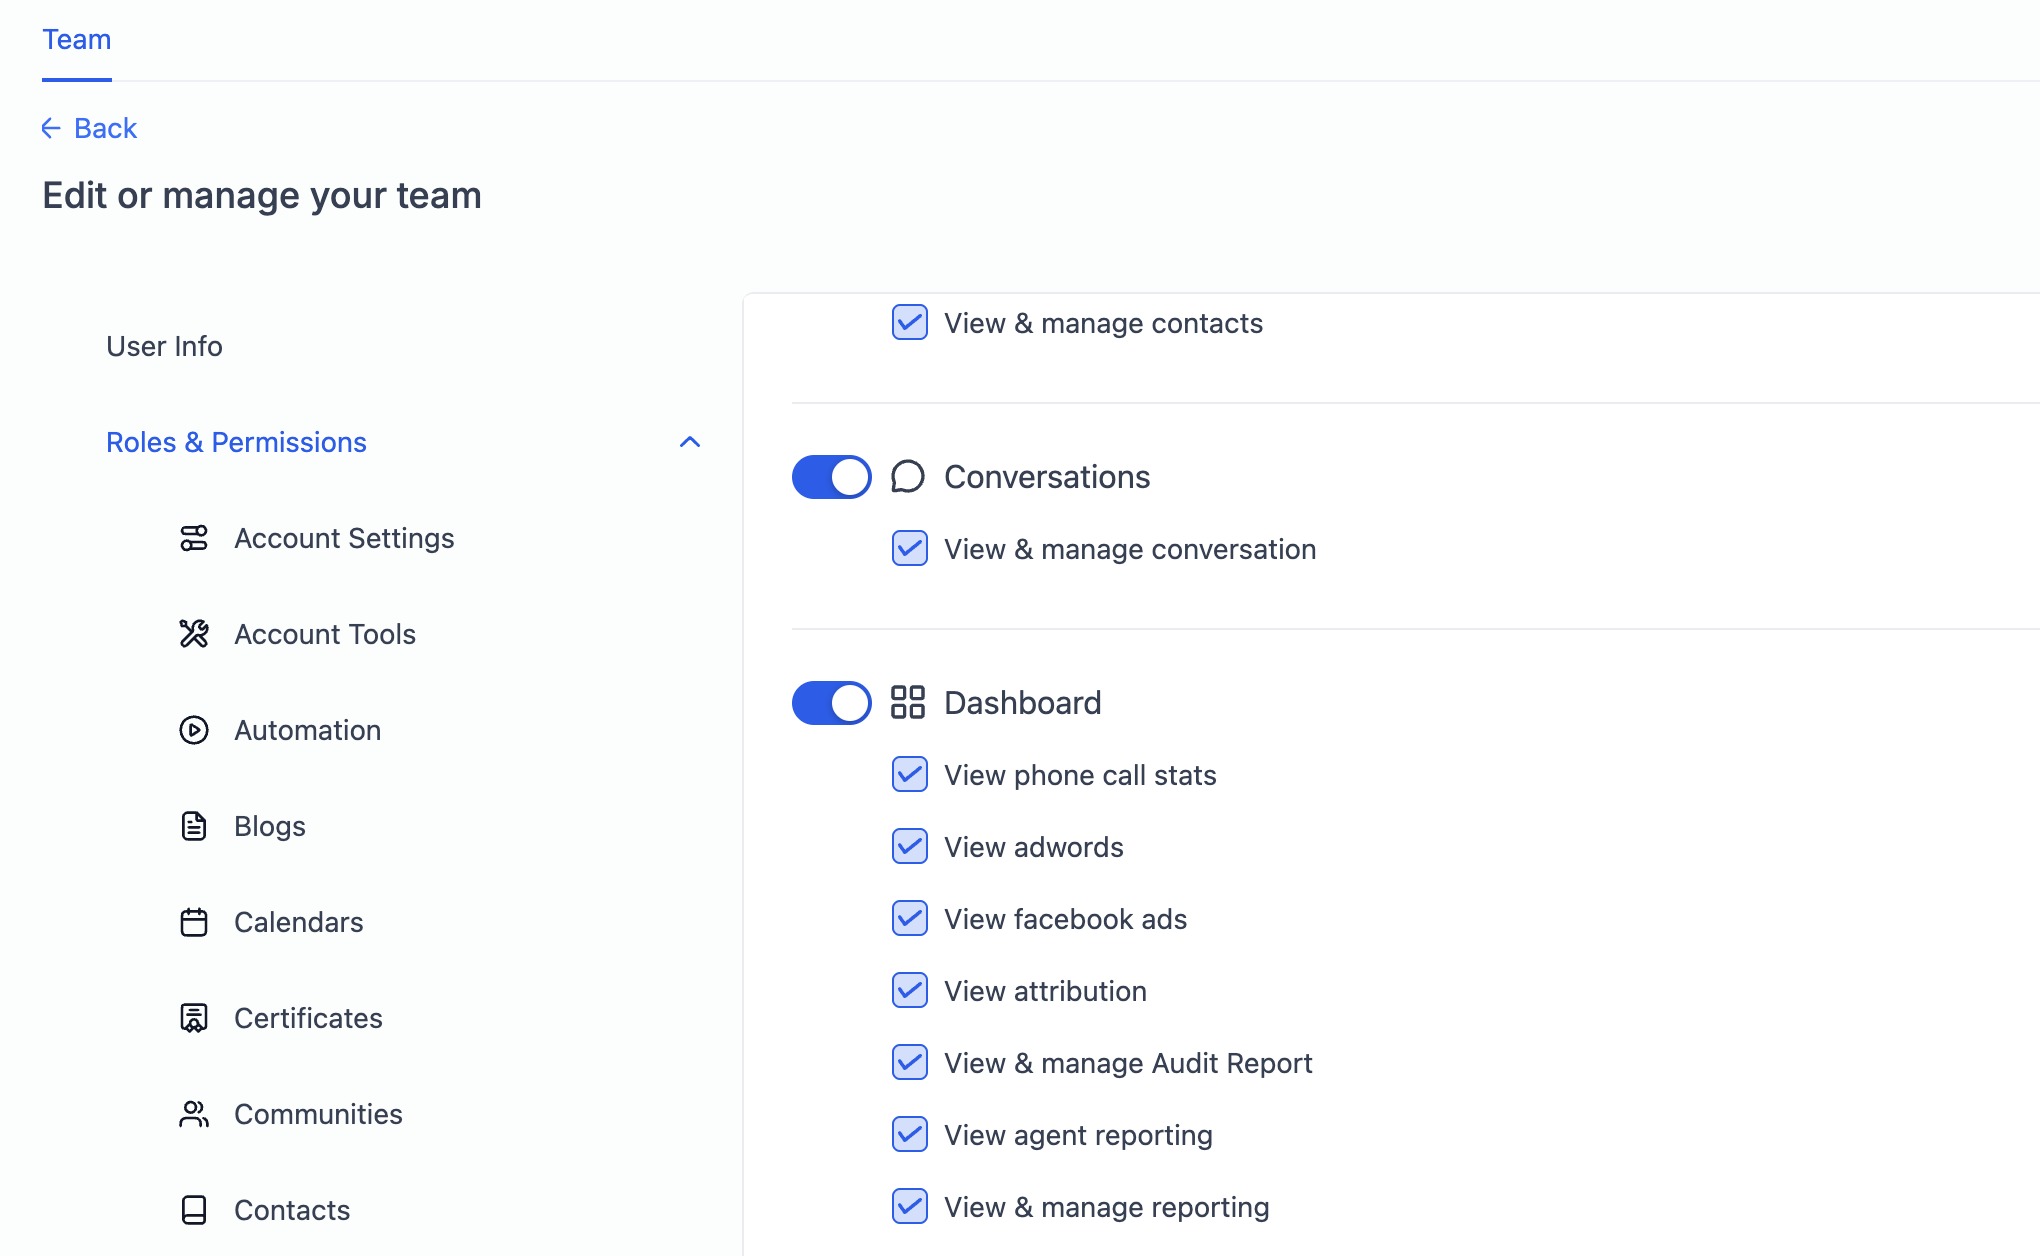Image resolution: width=2040 pixels, height=1256 pixels.
Task: Click the Automation play-circle icon
Action: click(194, 730)
